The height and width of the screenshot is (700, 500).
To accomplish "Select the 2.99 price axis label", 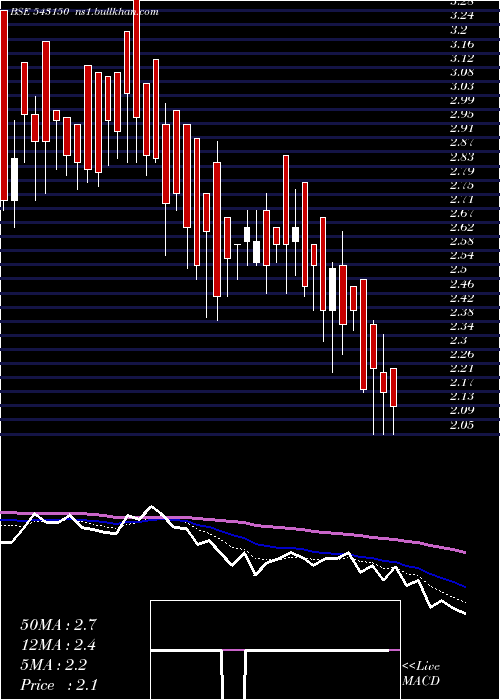I will (462, 100).
